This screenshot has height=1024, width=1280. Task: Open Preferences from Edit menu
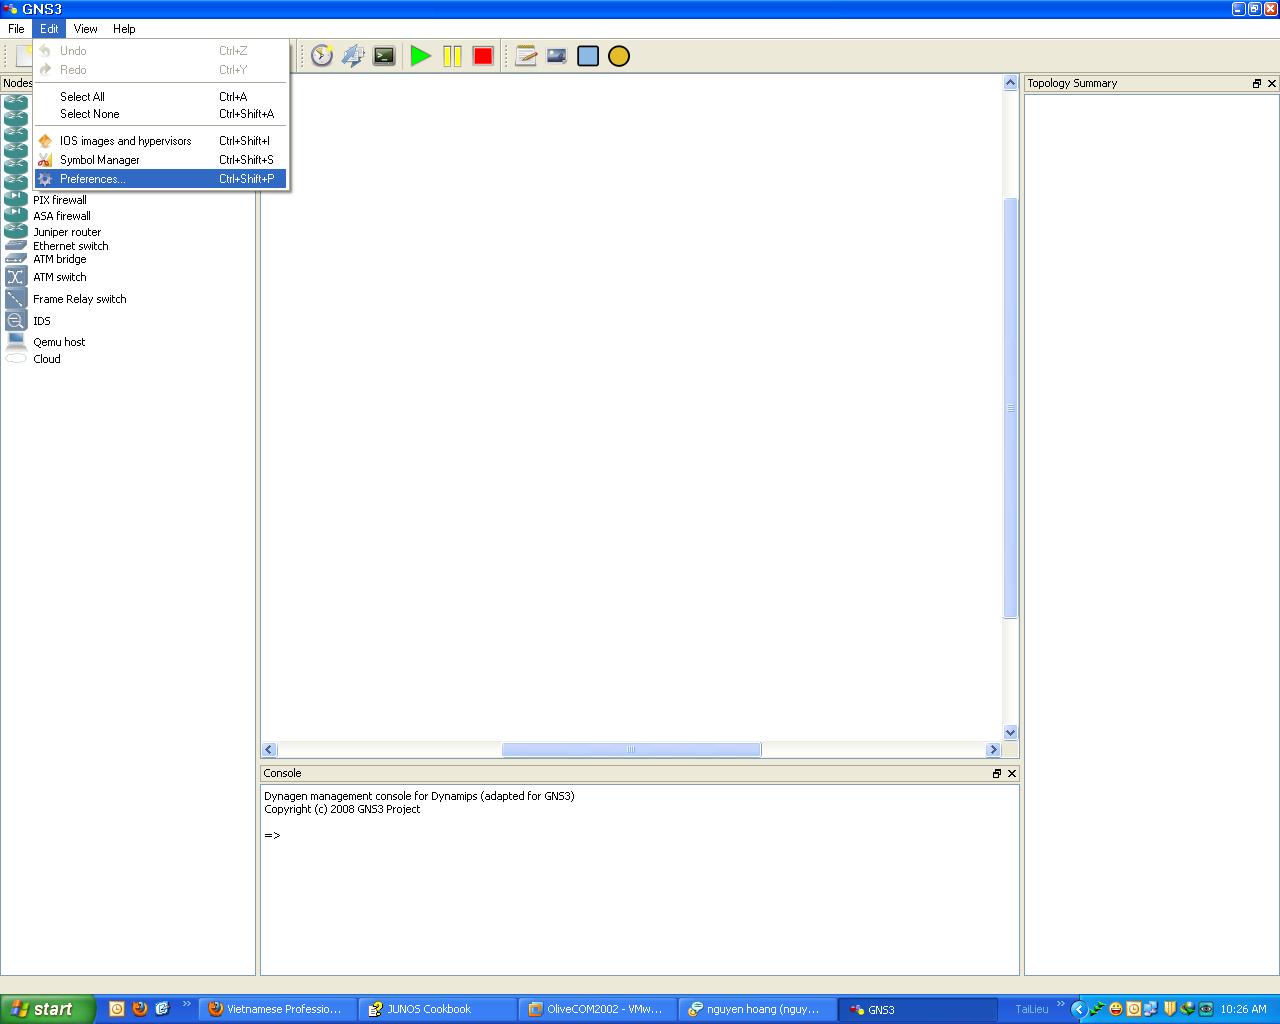161,179
